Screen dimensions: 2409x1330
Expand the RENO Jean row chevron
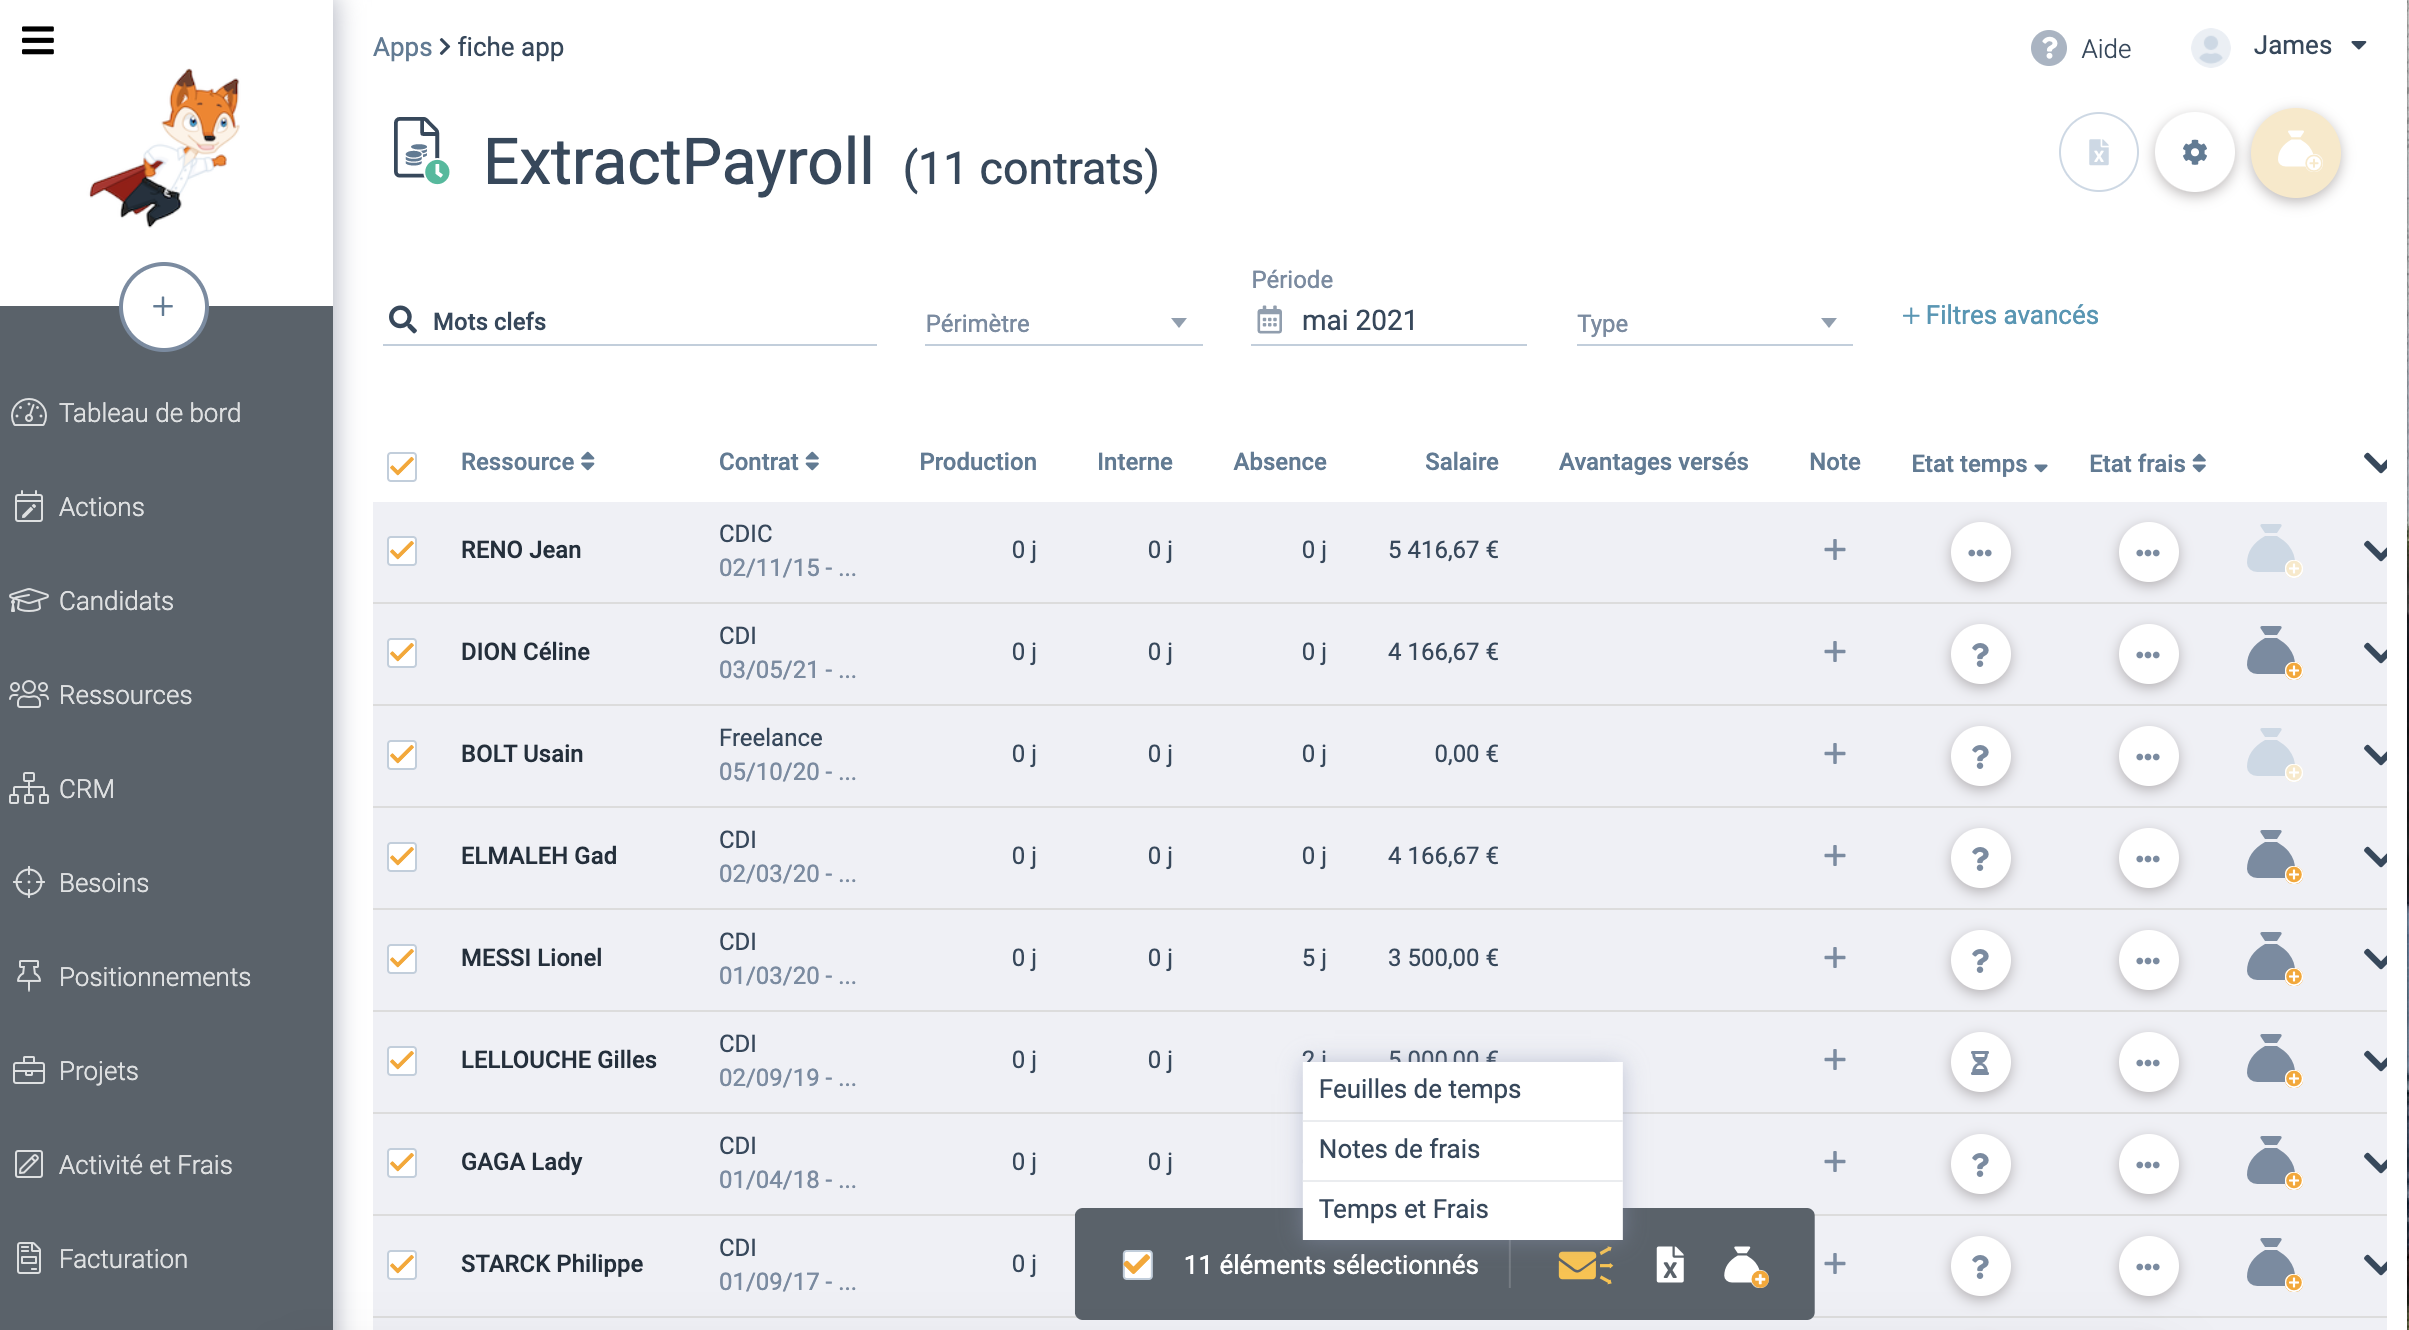click(2375, 551)
